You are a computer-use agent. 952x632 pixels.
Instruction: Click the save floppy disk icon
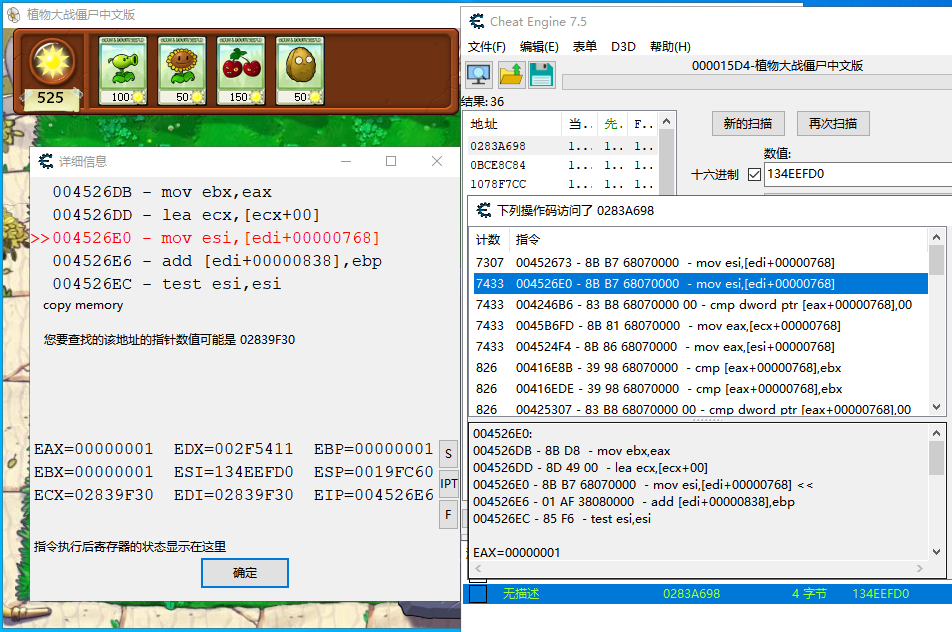542,75
